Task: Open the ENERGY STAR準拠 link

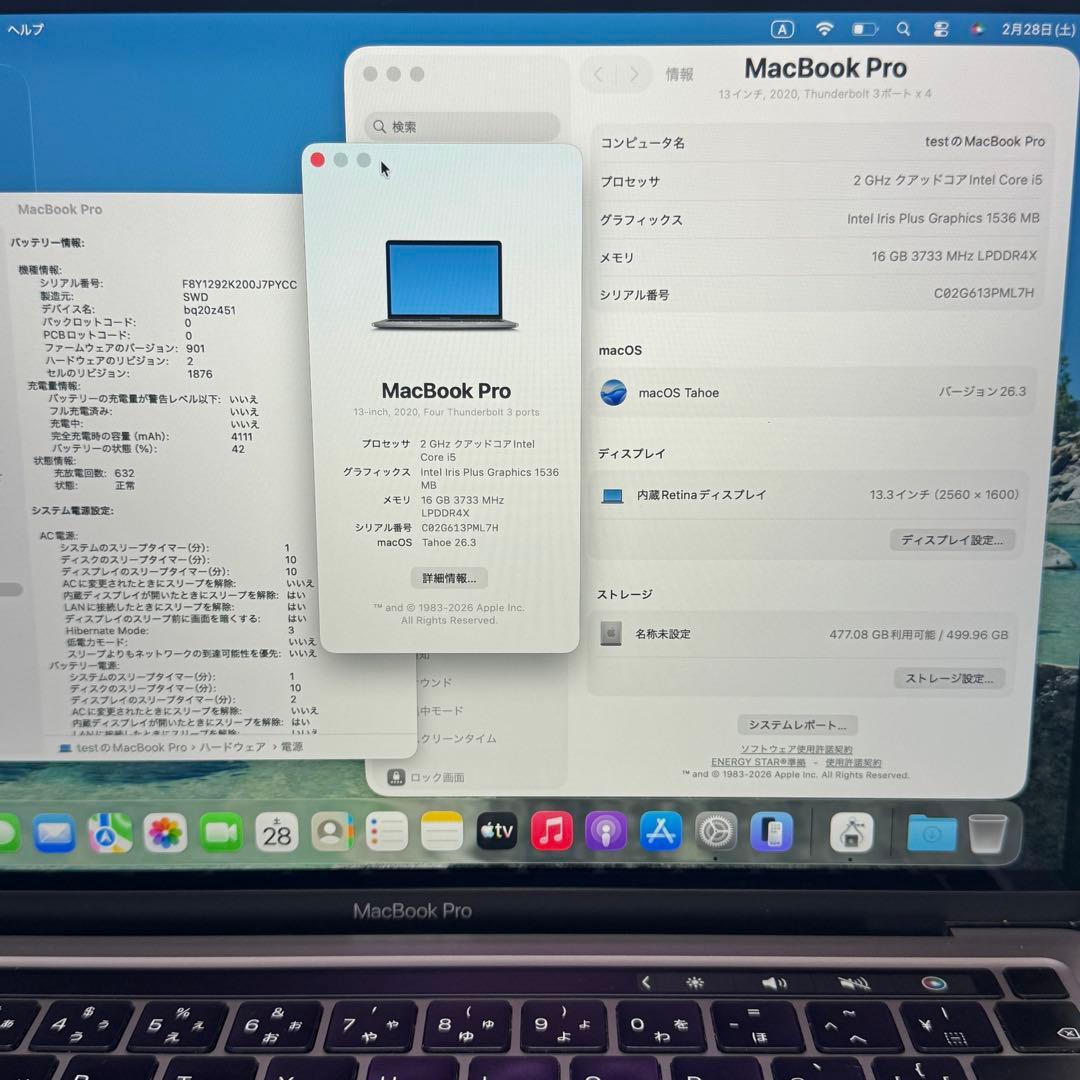Action: [758, 762]
